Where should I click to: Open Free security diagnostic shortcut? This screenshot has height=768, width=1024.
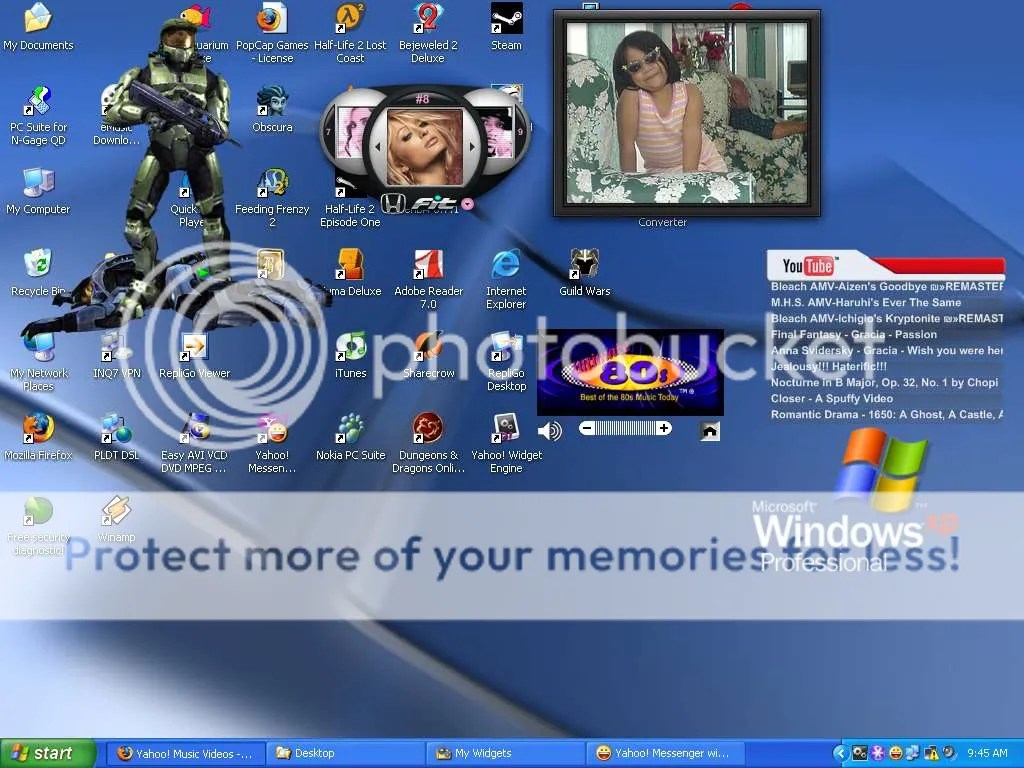[x=38, y=525]
